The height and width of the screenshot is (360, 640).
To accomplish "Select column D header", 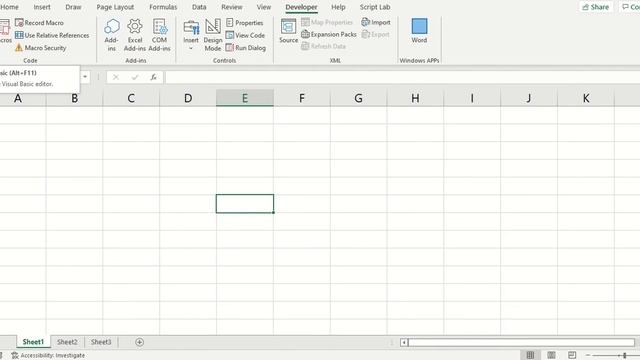I will click(x=188, y=98).
